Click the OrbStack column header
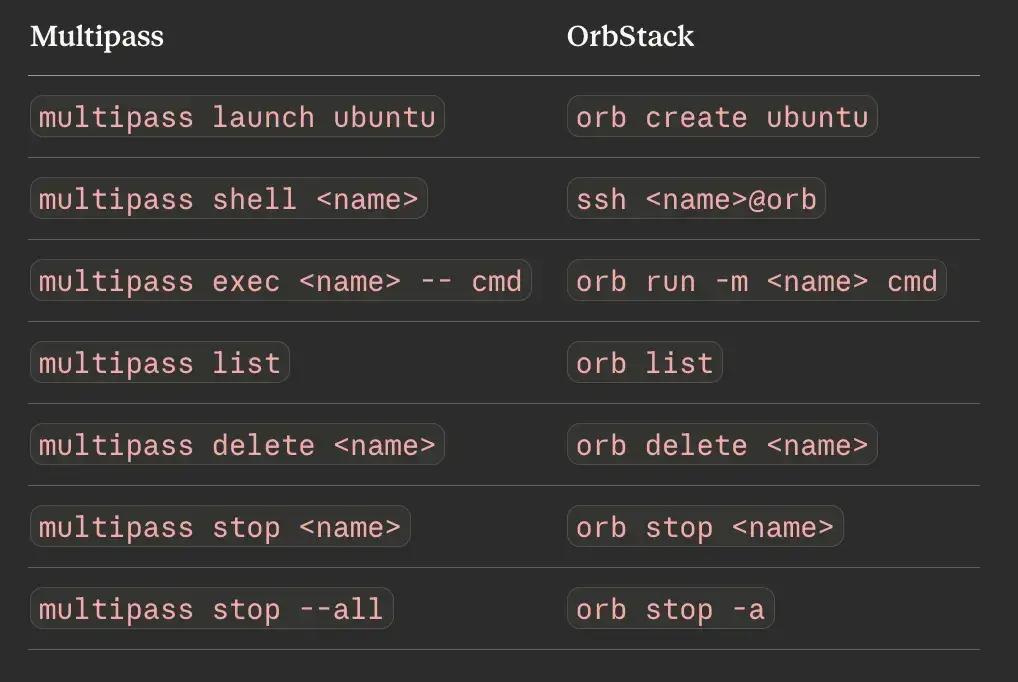This screenshot has height=682, width=1018. click(630, 36)
